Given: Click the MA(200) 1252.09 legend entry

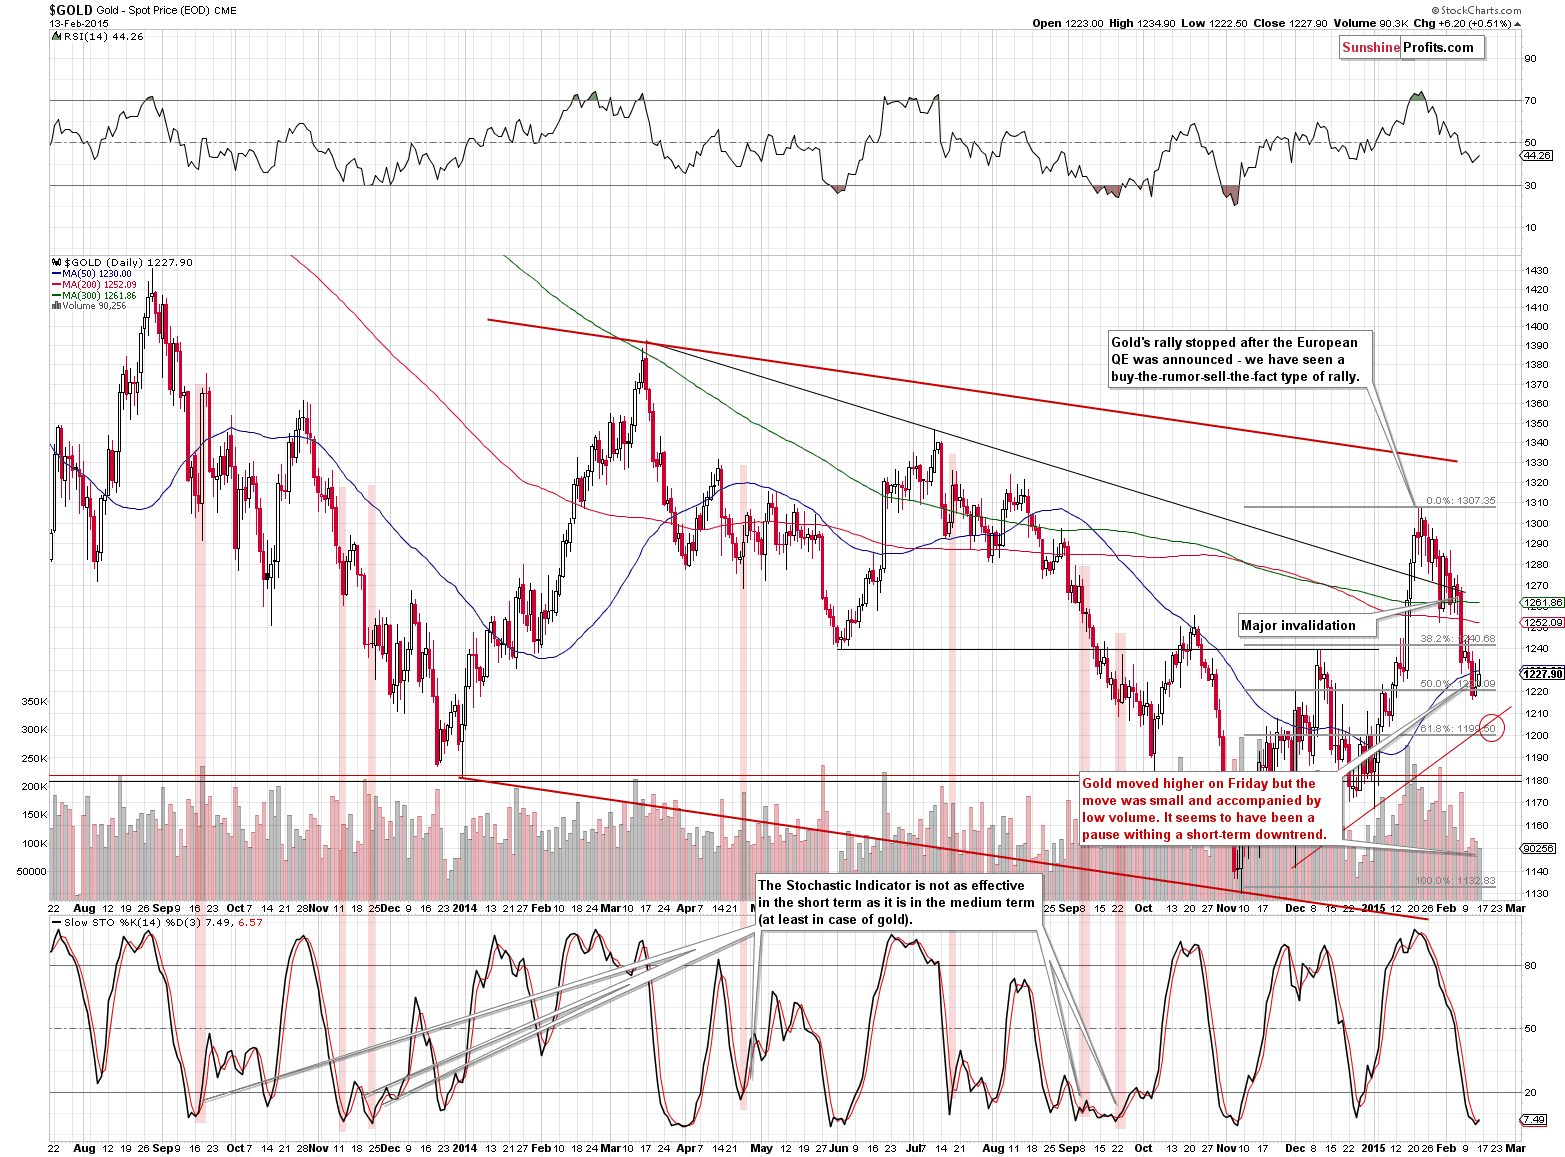Looking at the screenshot, I should point(93,284).
